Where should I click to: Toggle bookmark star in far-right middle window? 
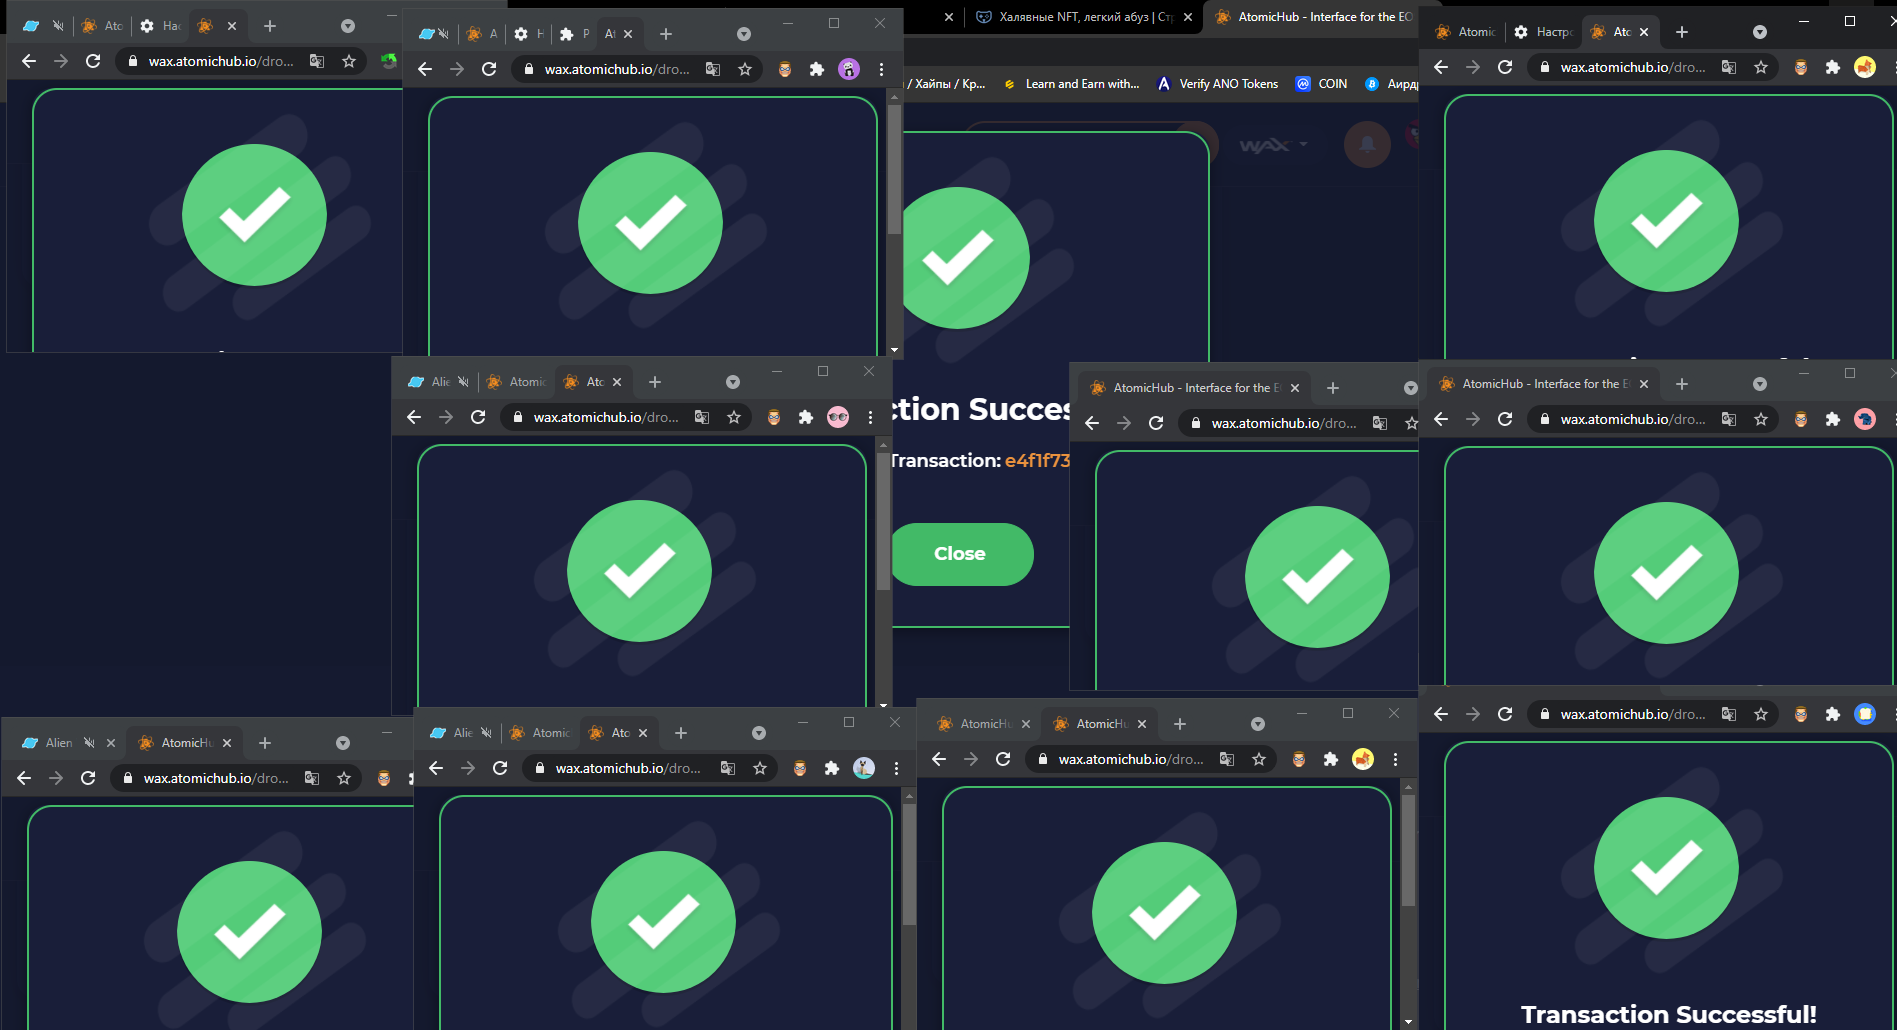(x=1761, y=419)
